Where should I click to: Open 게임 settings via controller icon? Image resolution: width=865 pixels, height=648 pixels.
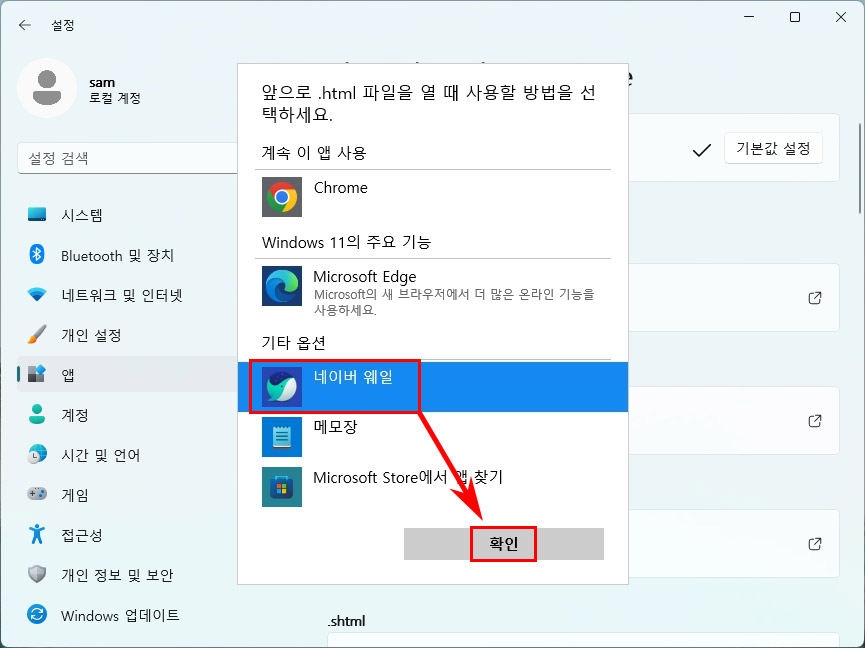pyautogui.click(x=36, y=494)
